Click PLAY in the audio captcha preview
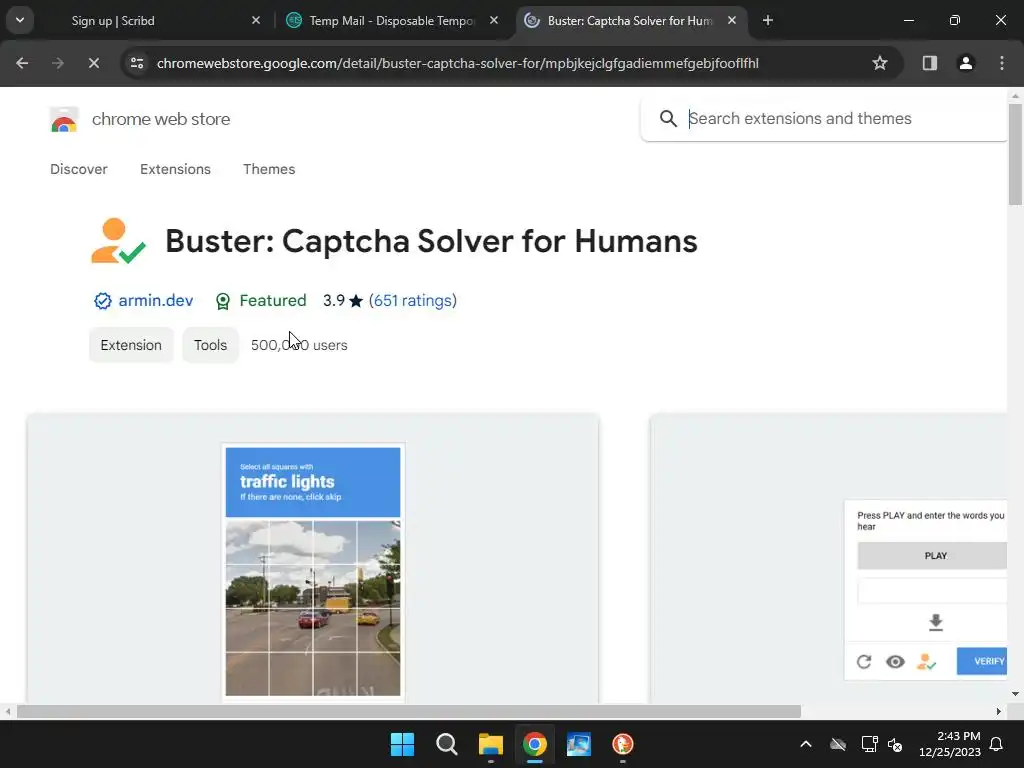Viewport: 1024px width, 768px height. point(932,556)
